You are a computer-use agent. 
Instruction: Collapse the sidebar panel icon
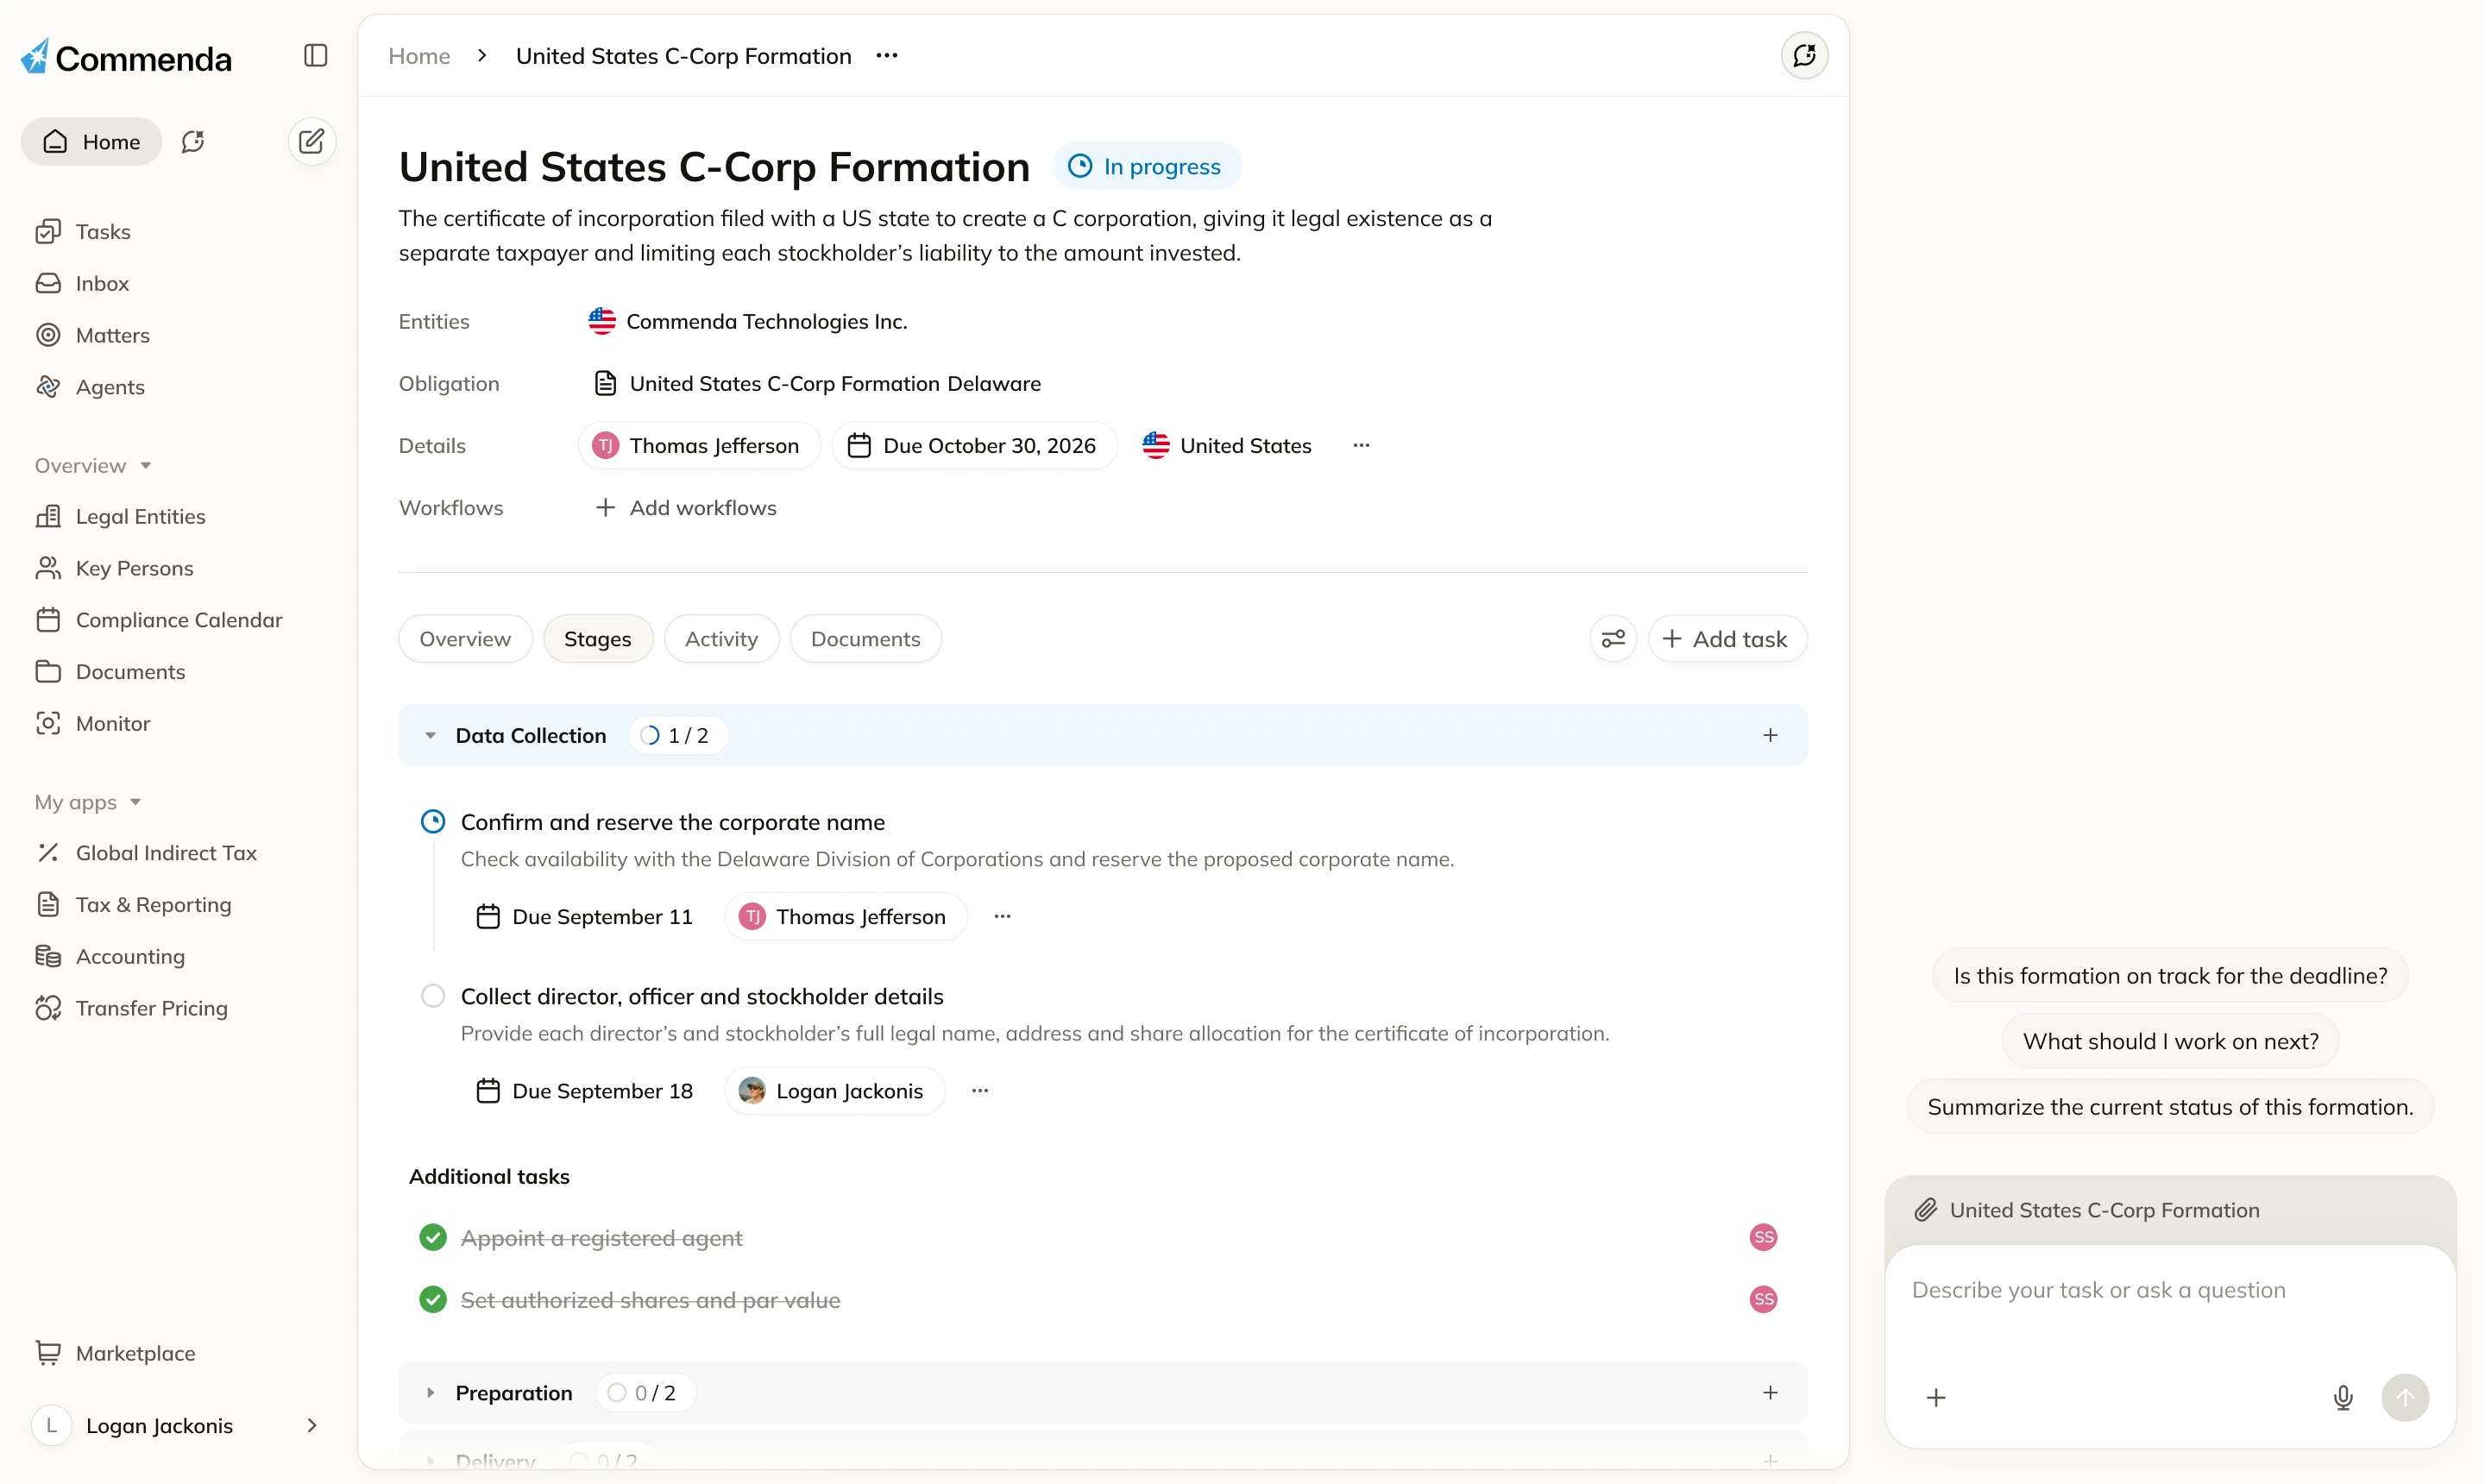tap(315, 55)
